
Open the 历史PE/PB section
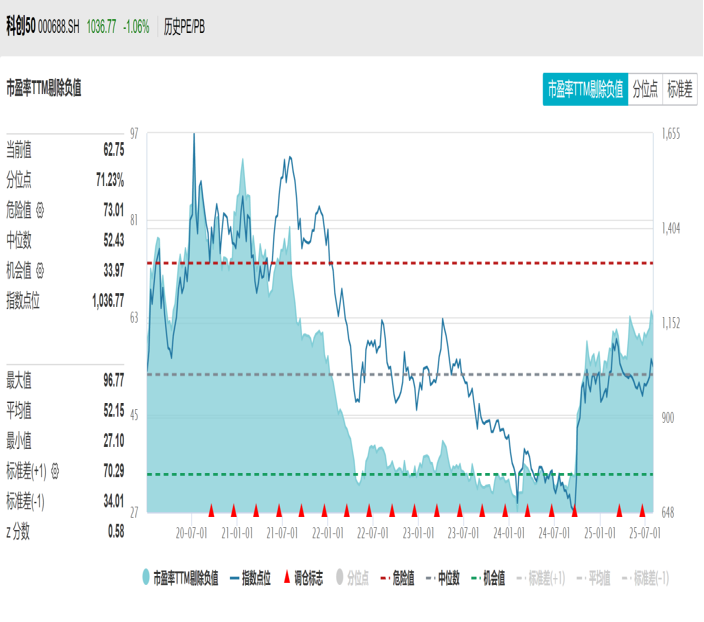coord(184,27)
